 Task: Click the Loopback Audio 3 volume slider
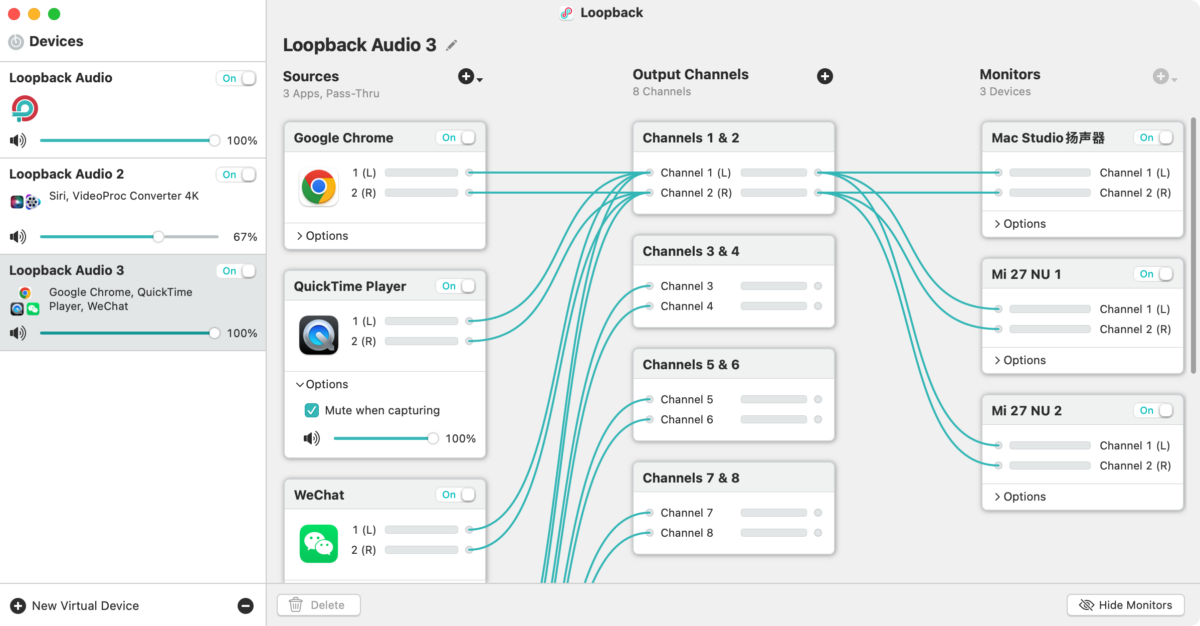[129, 333]
